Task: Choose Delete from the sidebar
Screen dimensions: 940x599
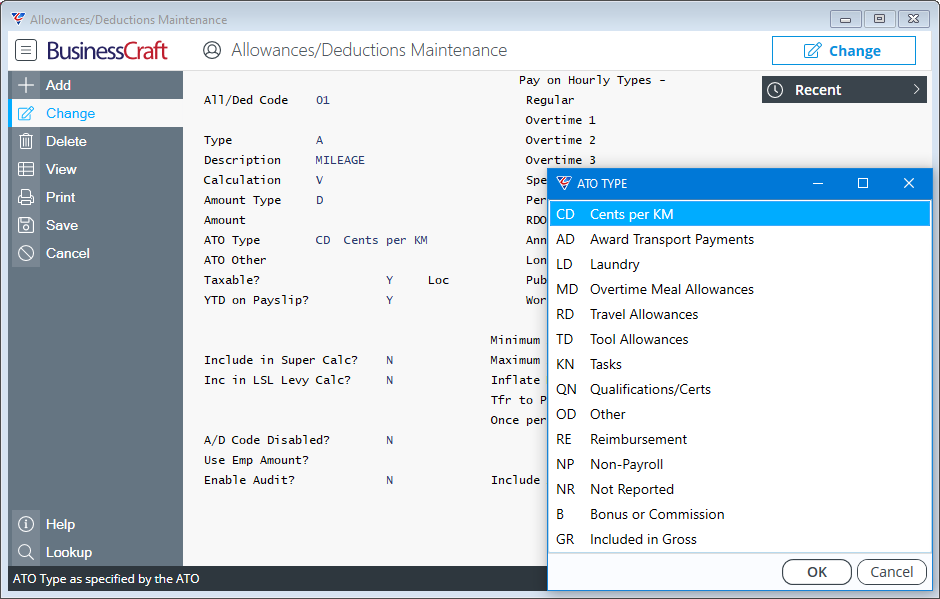Action: click(x=96, y=142)
